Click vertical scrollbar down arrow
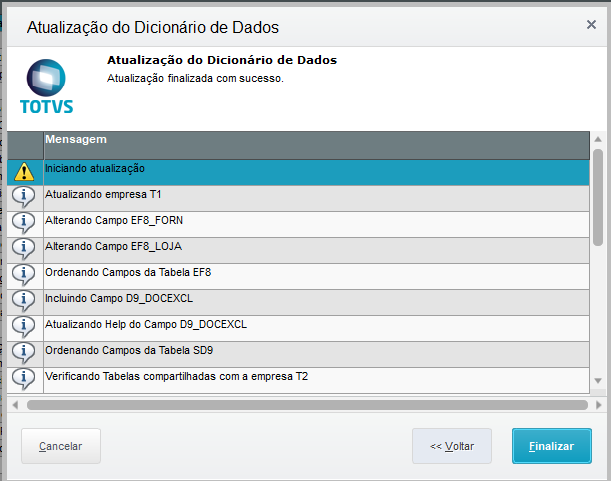 coord(598,380)
